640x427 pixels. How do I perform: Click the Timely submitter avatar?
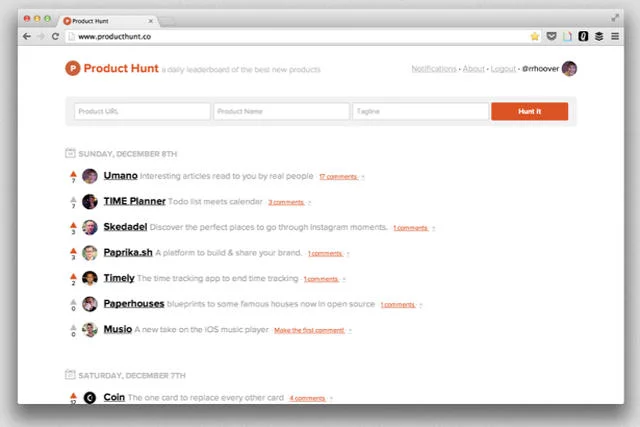(90, 278)
